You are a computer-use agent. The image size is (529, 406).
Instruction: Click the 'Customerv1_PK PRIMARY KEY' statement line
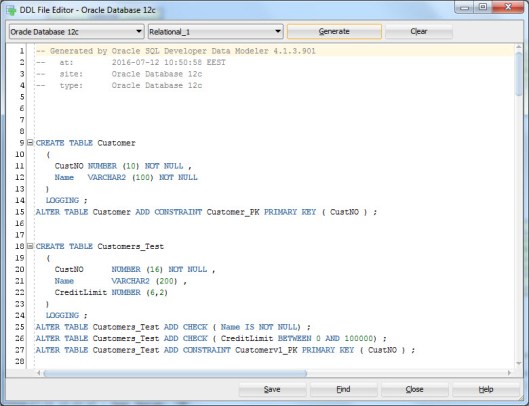[x=225, y=350]
